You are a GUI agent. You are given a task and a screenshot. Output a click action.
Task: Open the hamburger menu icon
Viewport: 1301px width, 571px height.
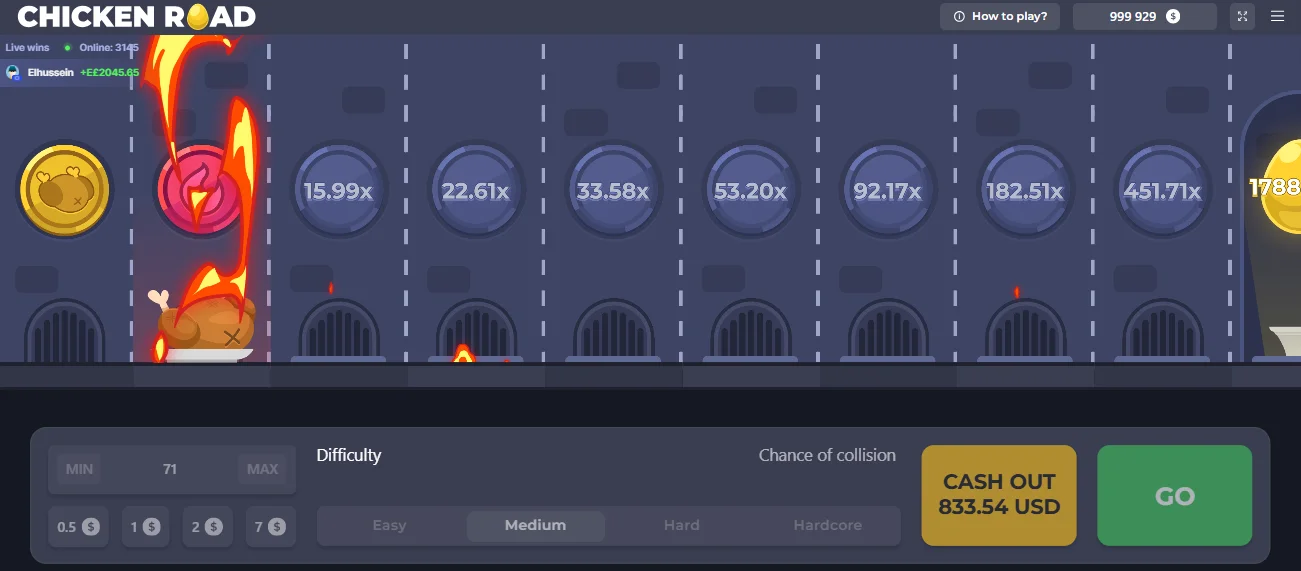pos(1277,16)
